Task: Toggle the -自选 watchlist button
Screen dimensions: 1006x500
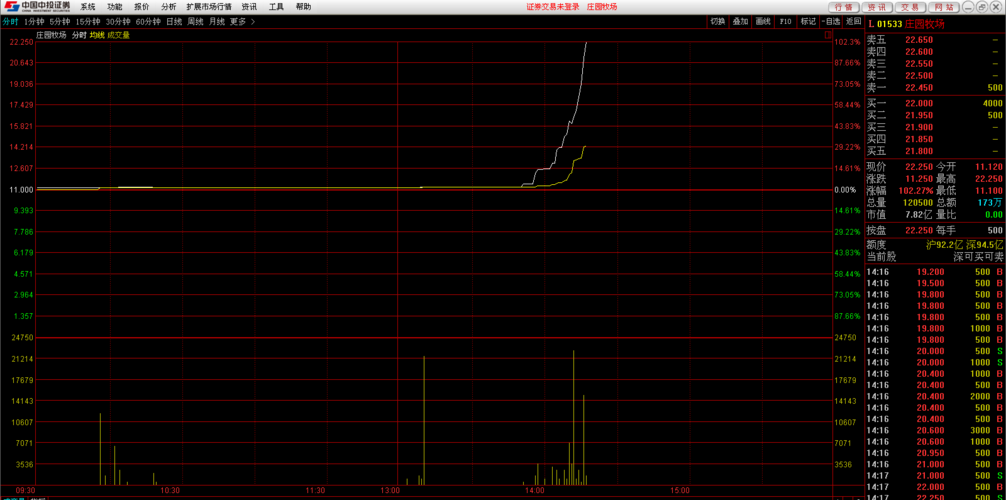Action: click(830, 22)
